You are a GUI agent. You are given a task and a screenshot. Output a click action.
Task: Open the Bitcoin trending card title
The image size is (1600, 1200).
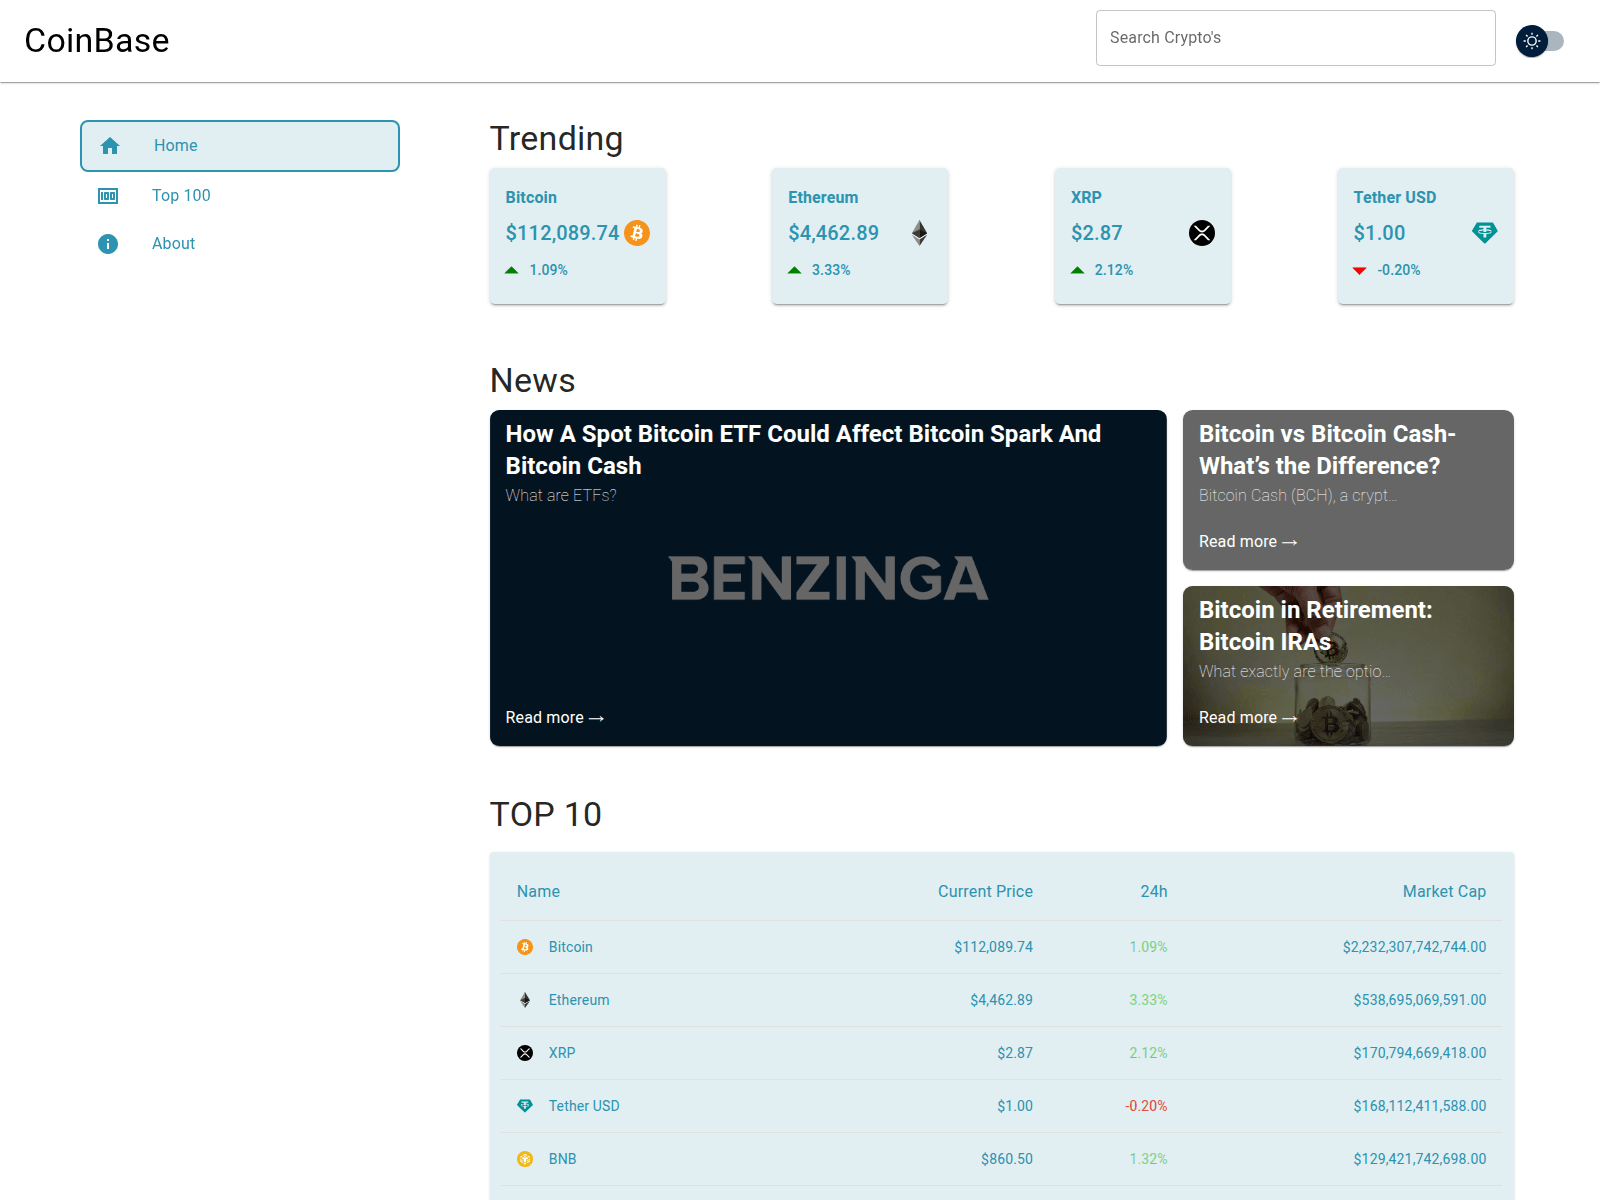point(531,198)
